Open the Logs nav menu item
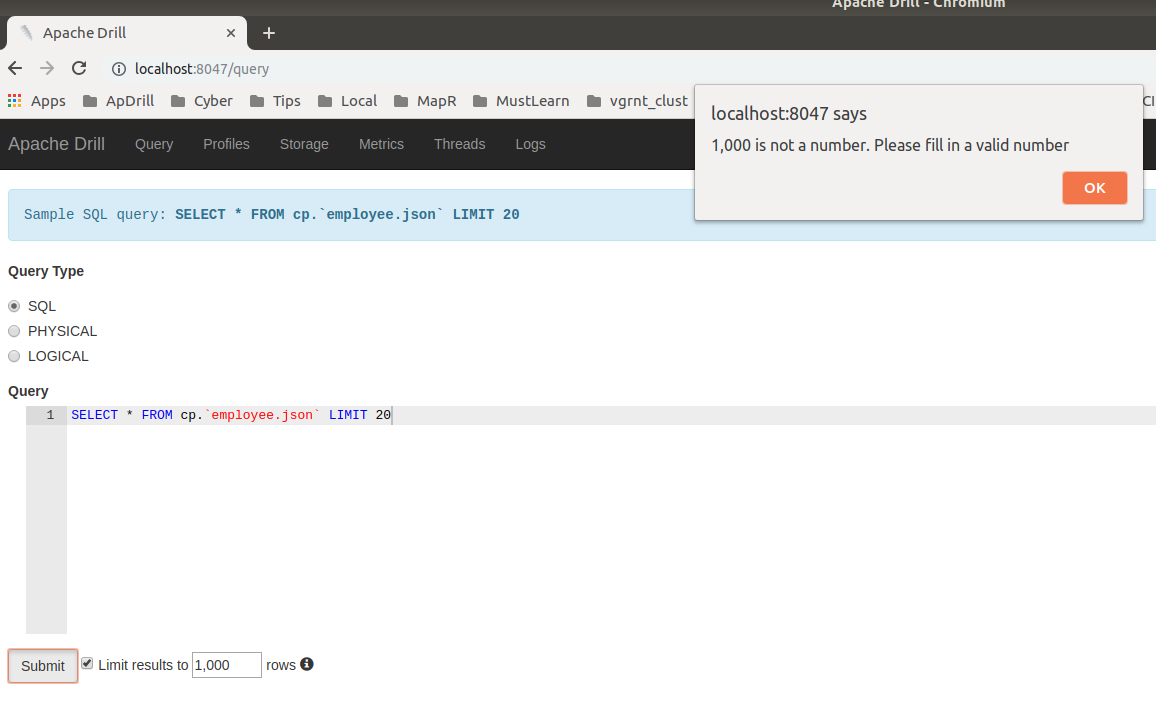 pyautogui.click(x=530, y=144)
